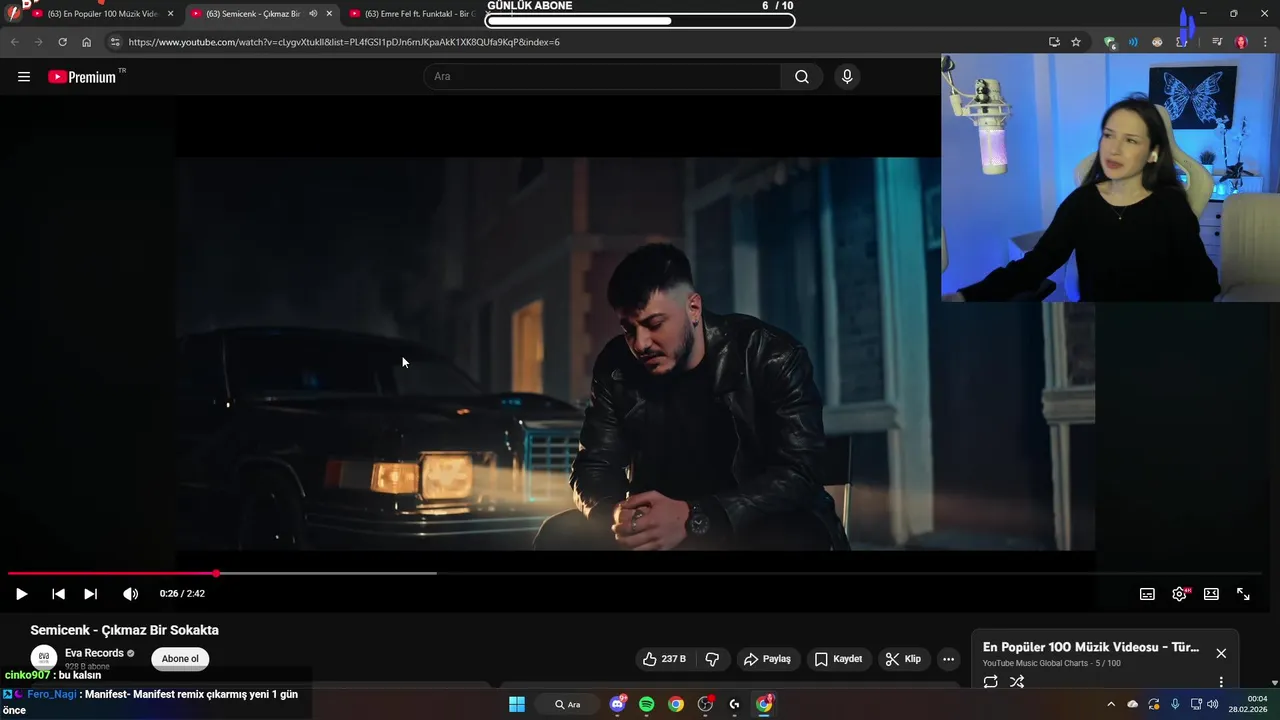1280x720 pixels.
Task: Toggle playlist loop icon
Action: point(990,682)
